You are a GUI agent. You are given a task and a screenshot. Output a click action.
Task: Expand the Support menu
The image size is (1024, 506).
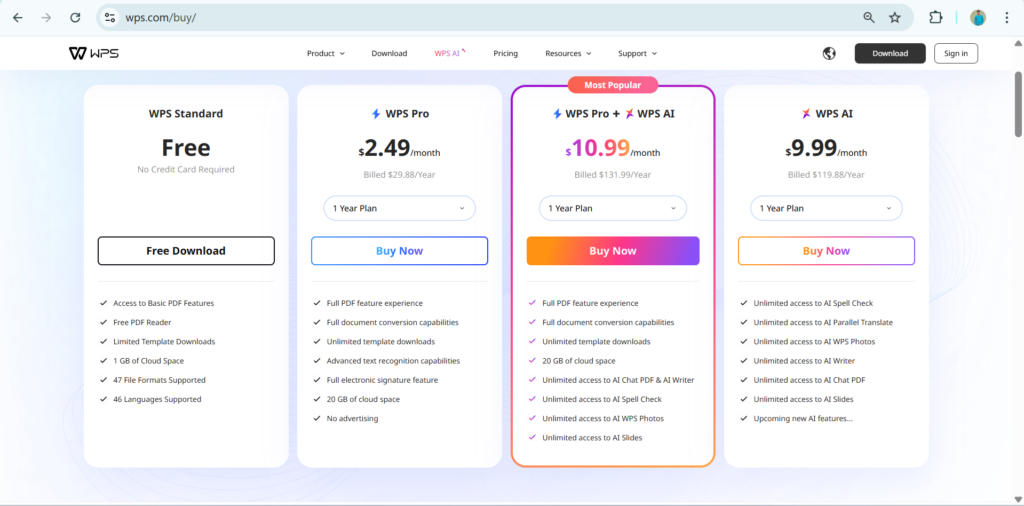click(637, 54)
